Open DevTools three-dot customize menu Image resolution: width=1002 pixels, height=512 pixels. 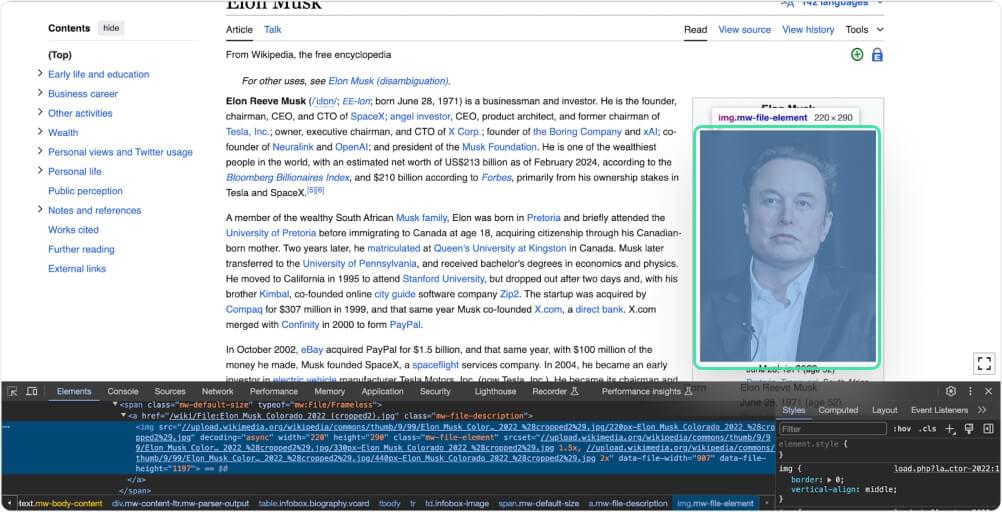[x=970, y=391]
